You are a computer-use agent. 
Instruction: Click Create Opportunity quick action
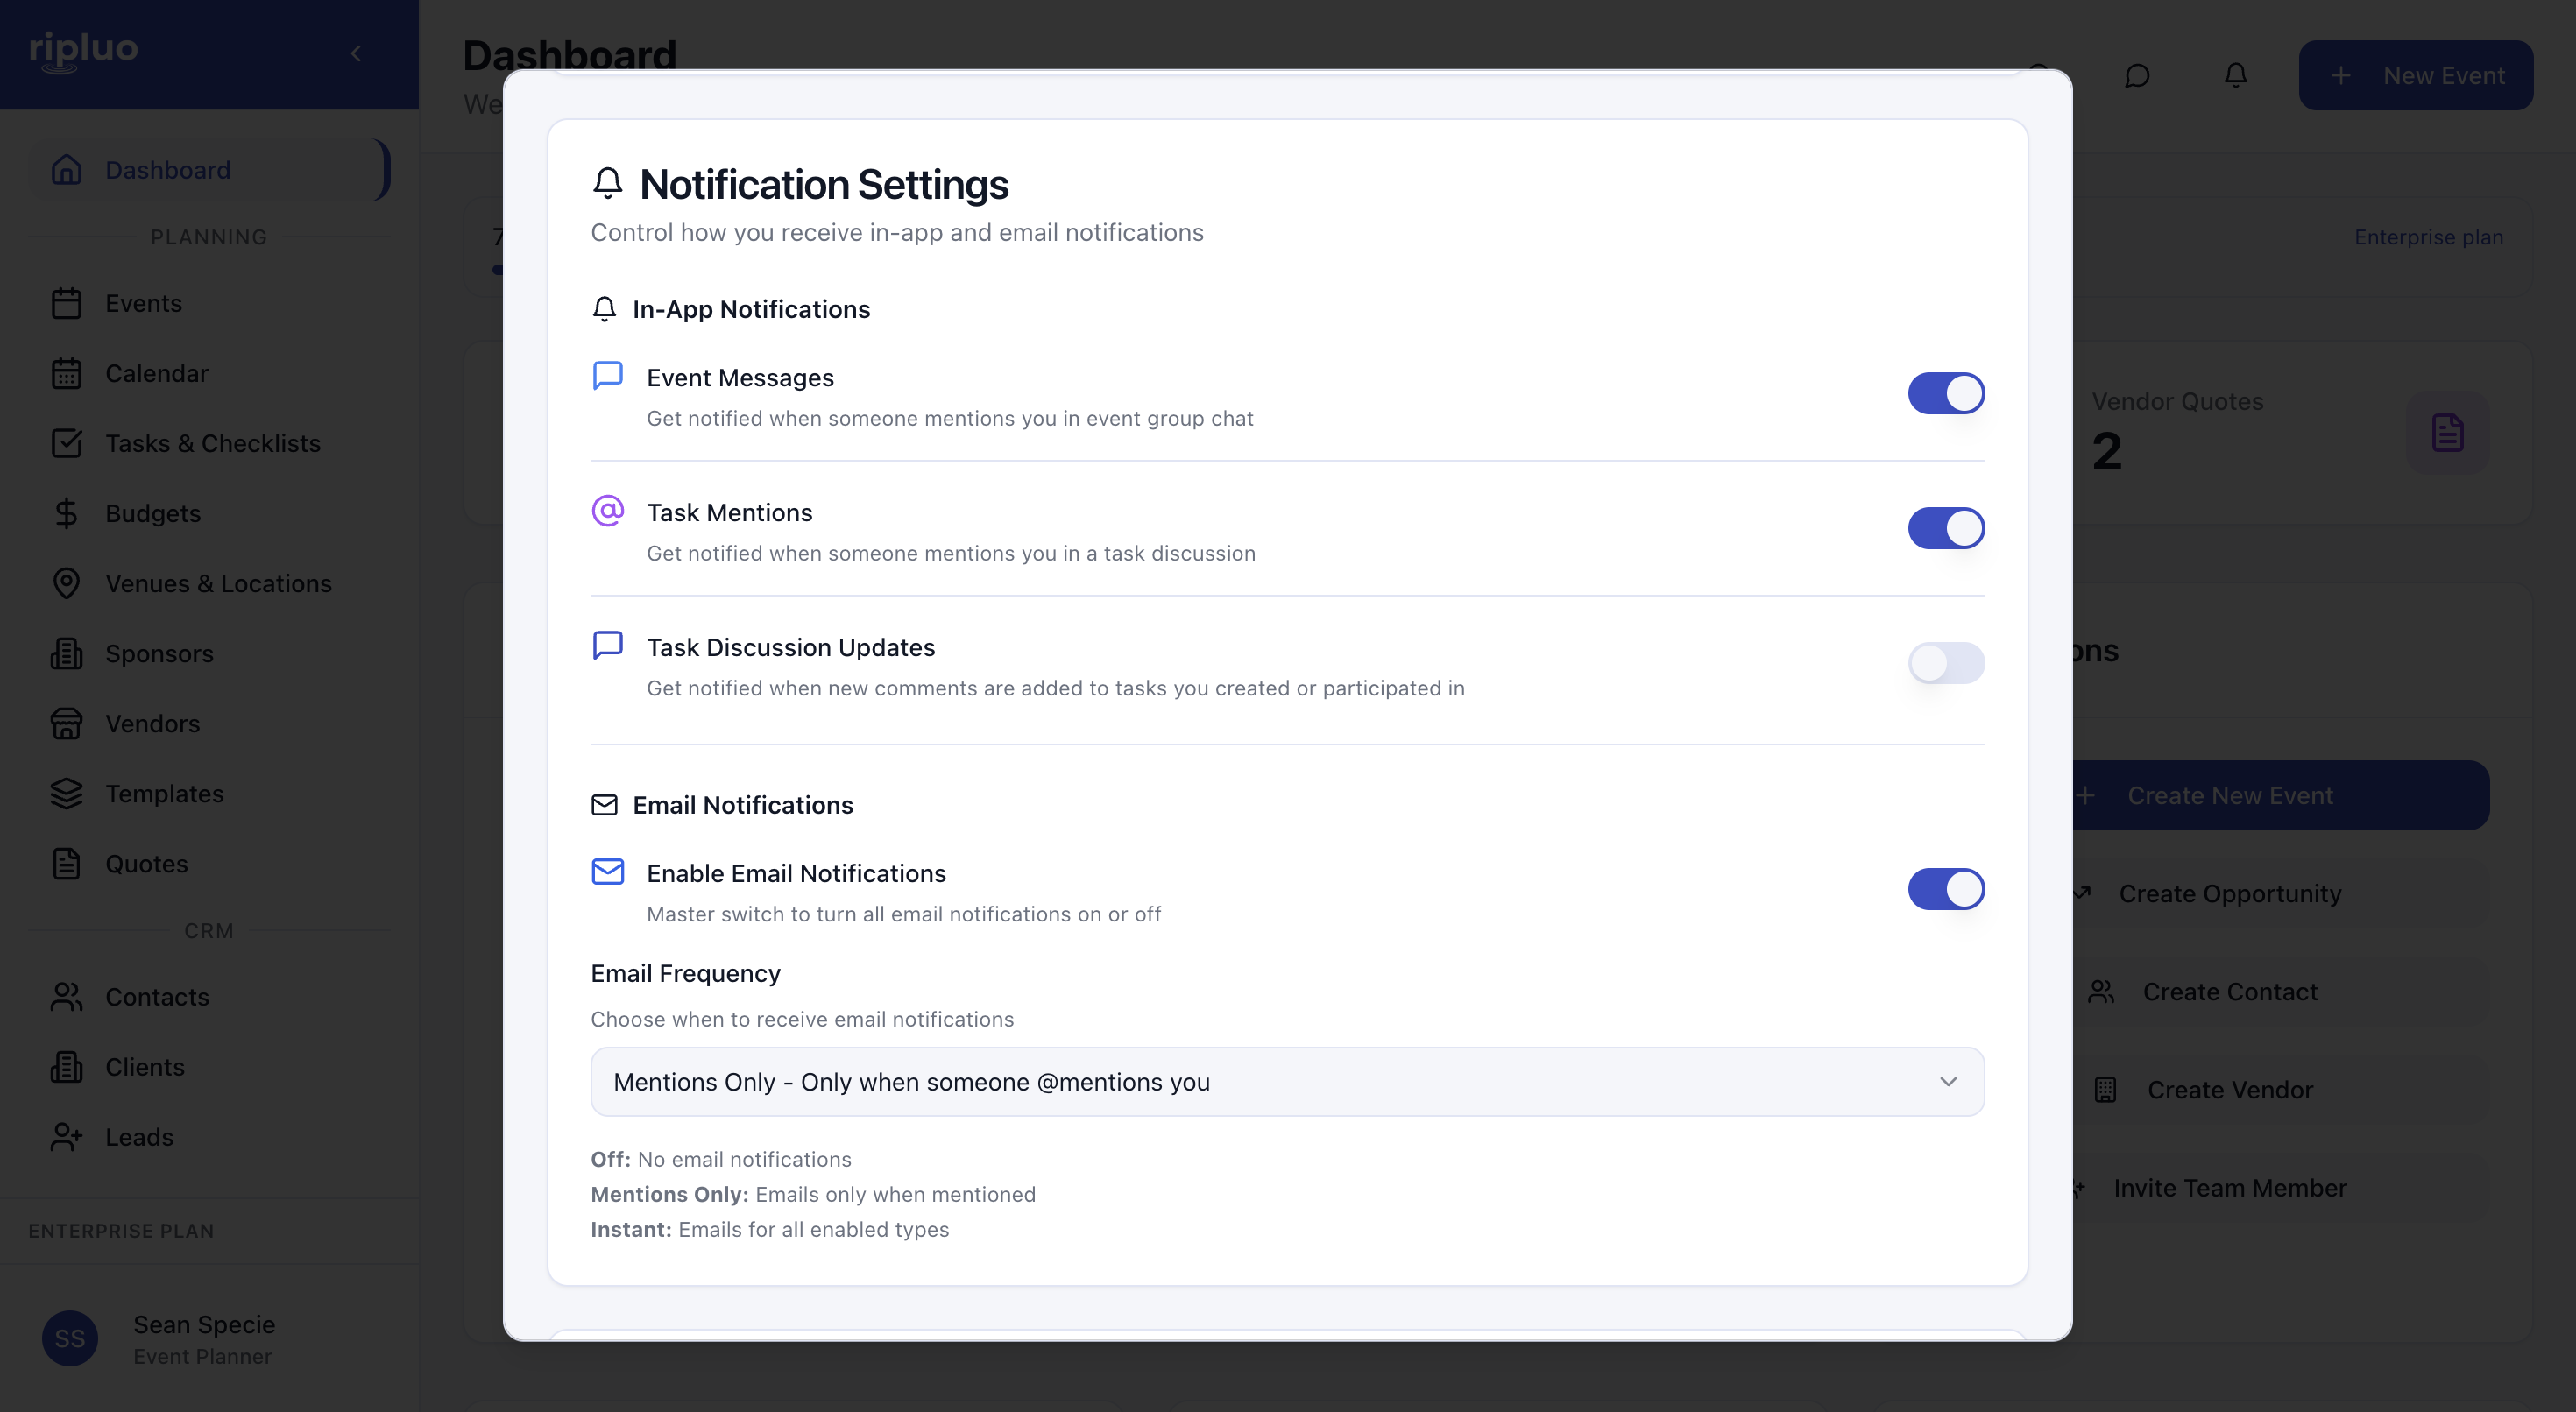click(2280, 893)
